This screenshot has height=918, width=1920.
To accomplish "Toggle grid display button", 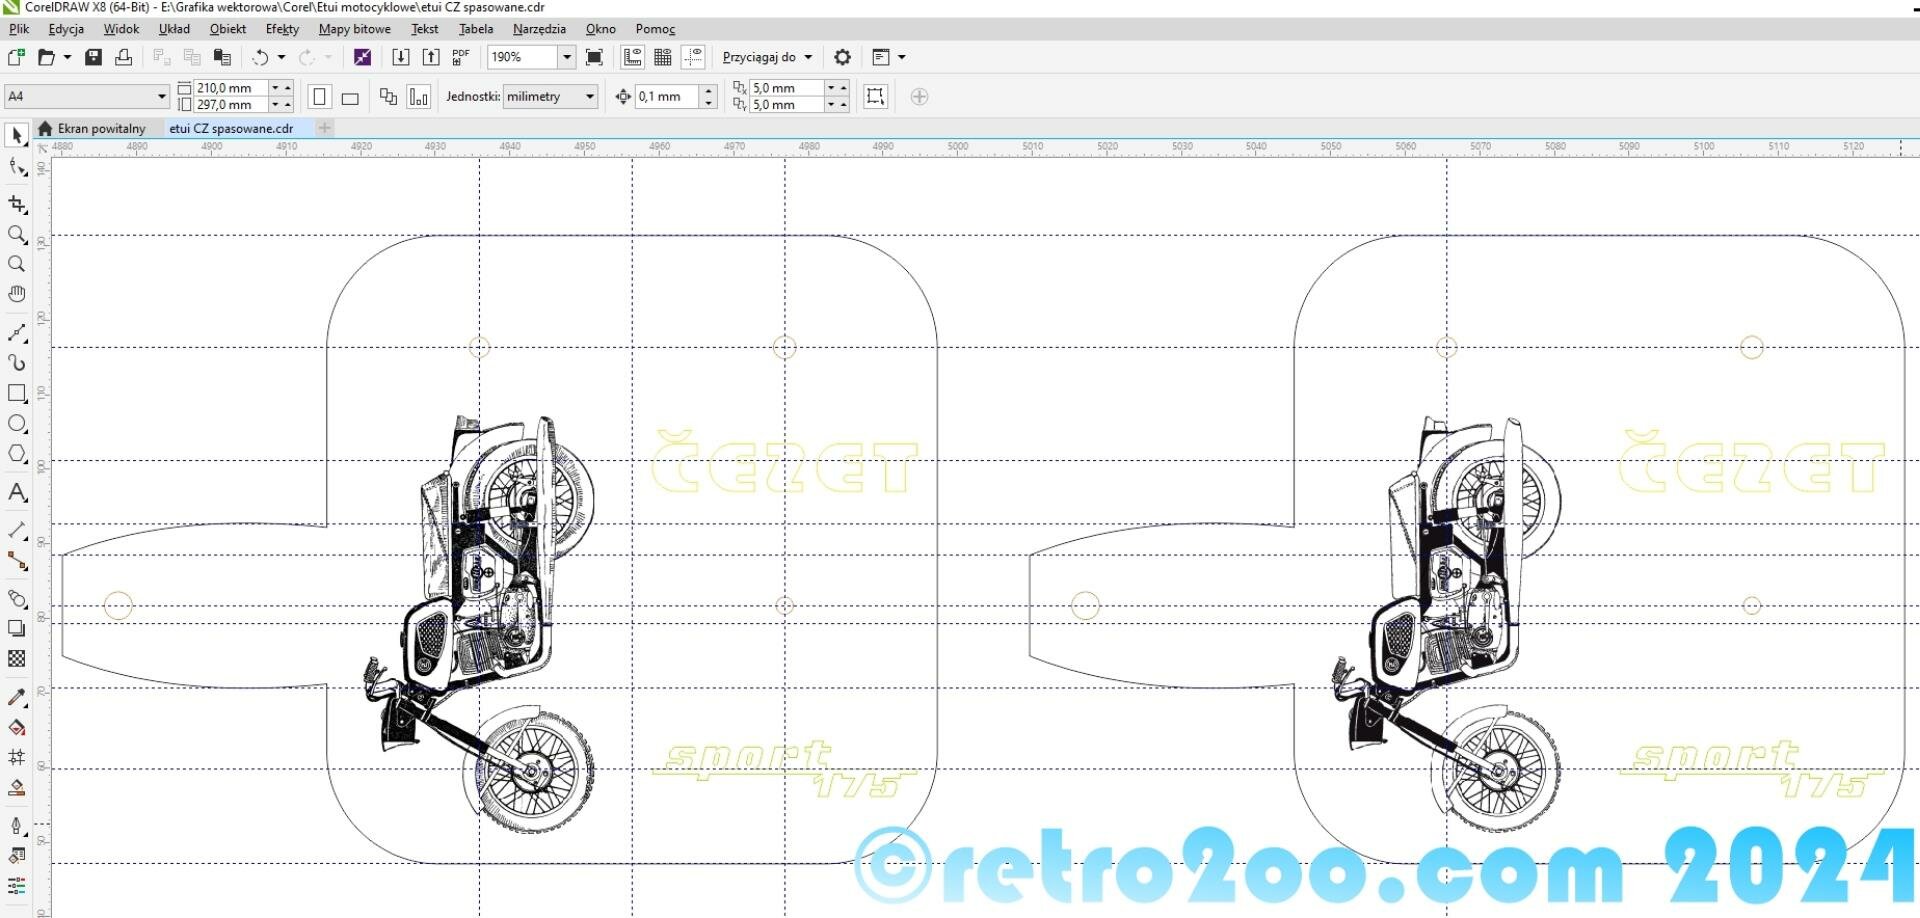I will [x=662, y=57].
